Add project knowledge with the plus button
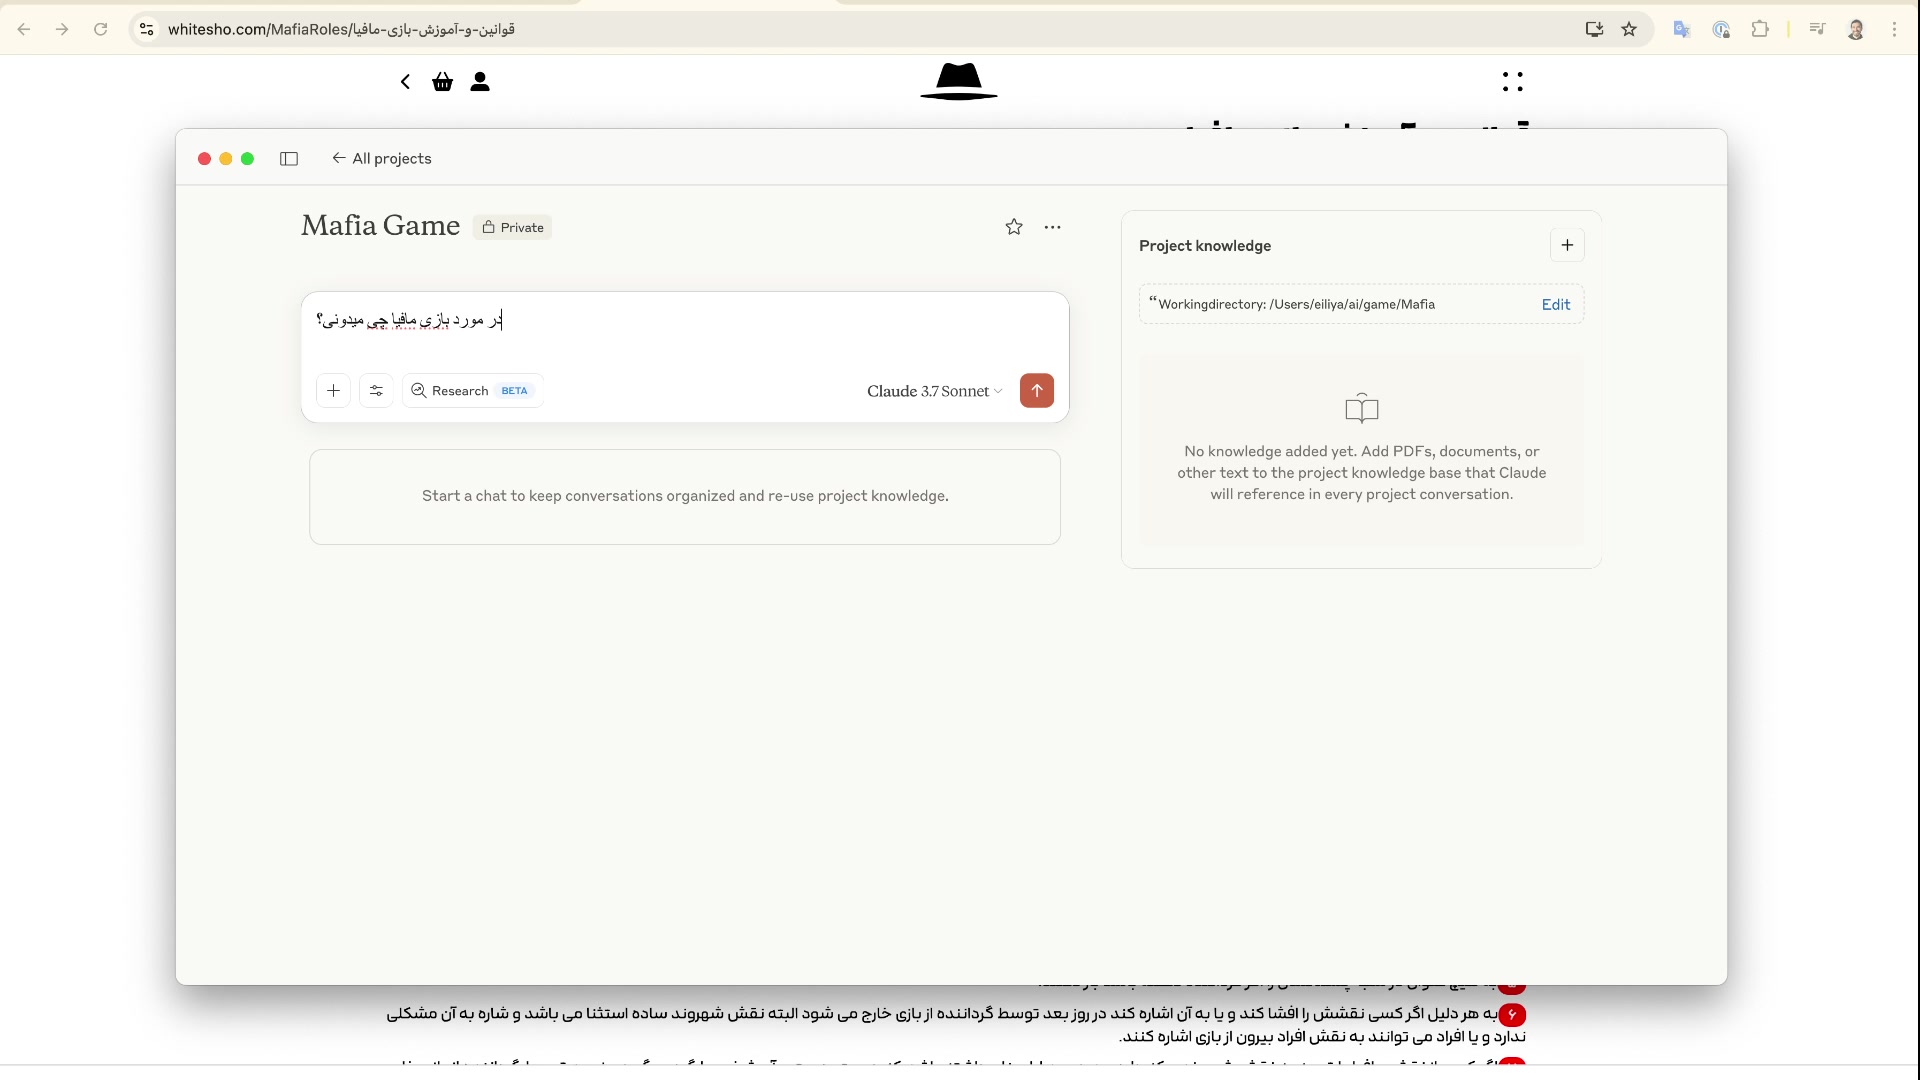This screenshot has height=1080, width=1920. click(x=1566, y=246)
